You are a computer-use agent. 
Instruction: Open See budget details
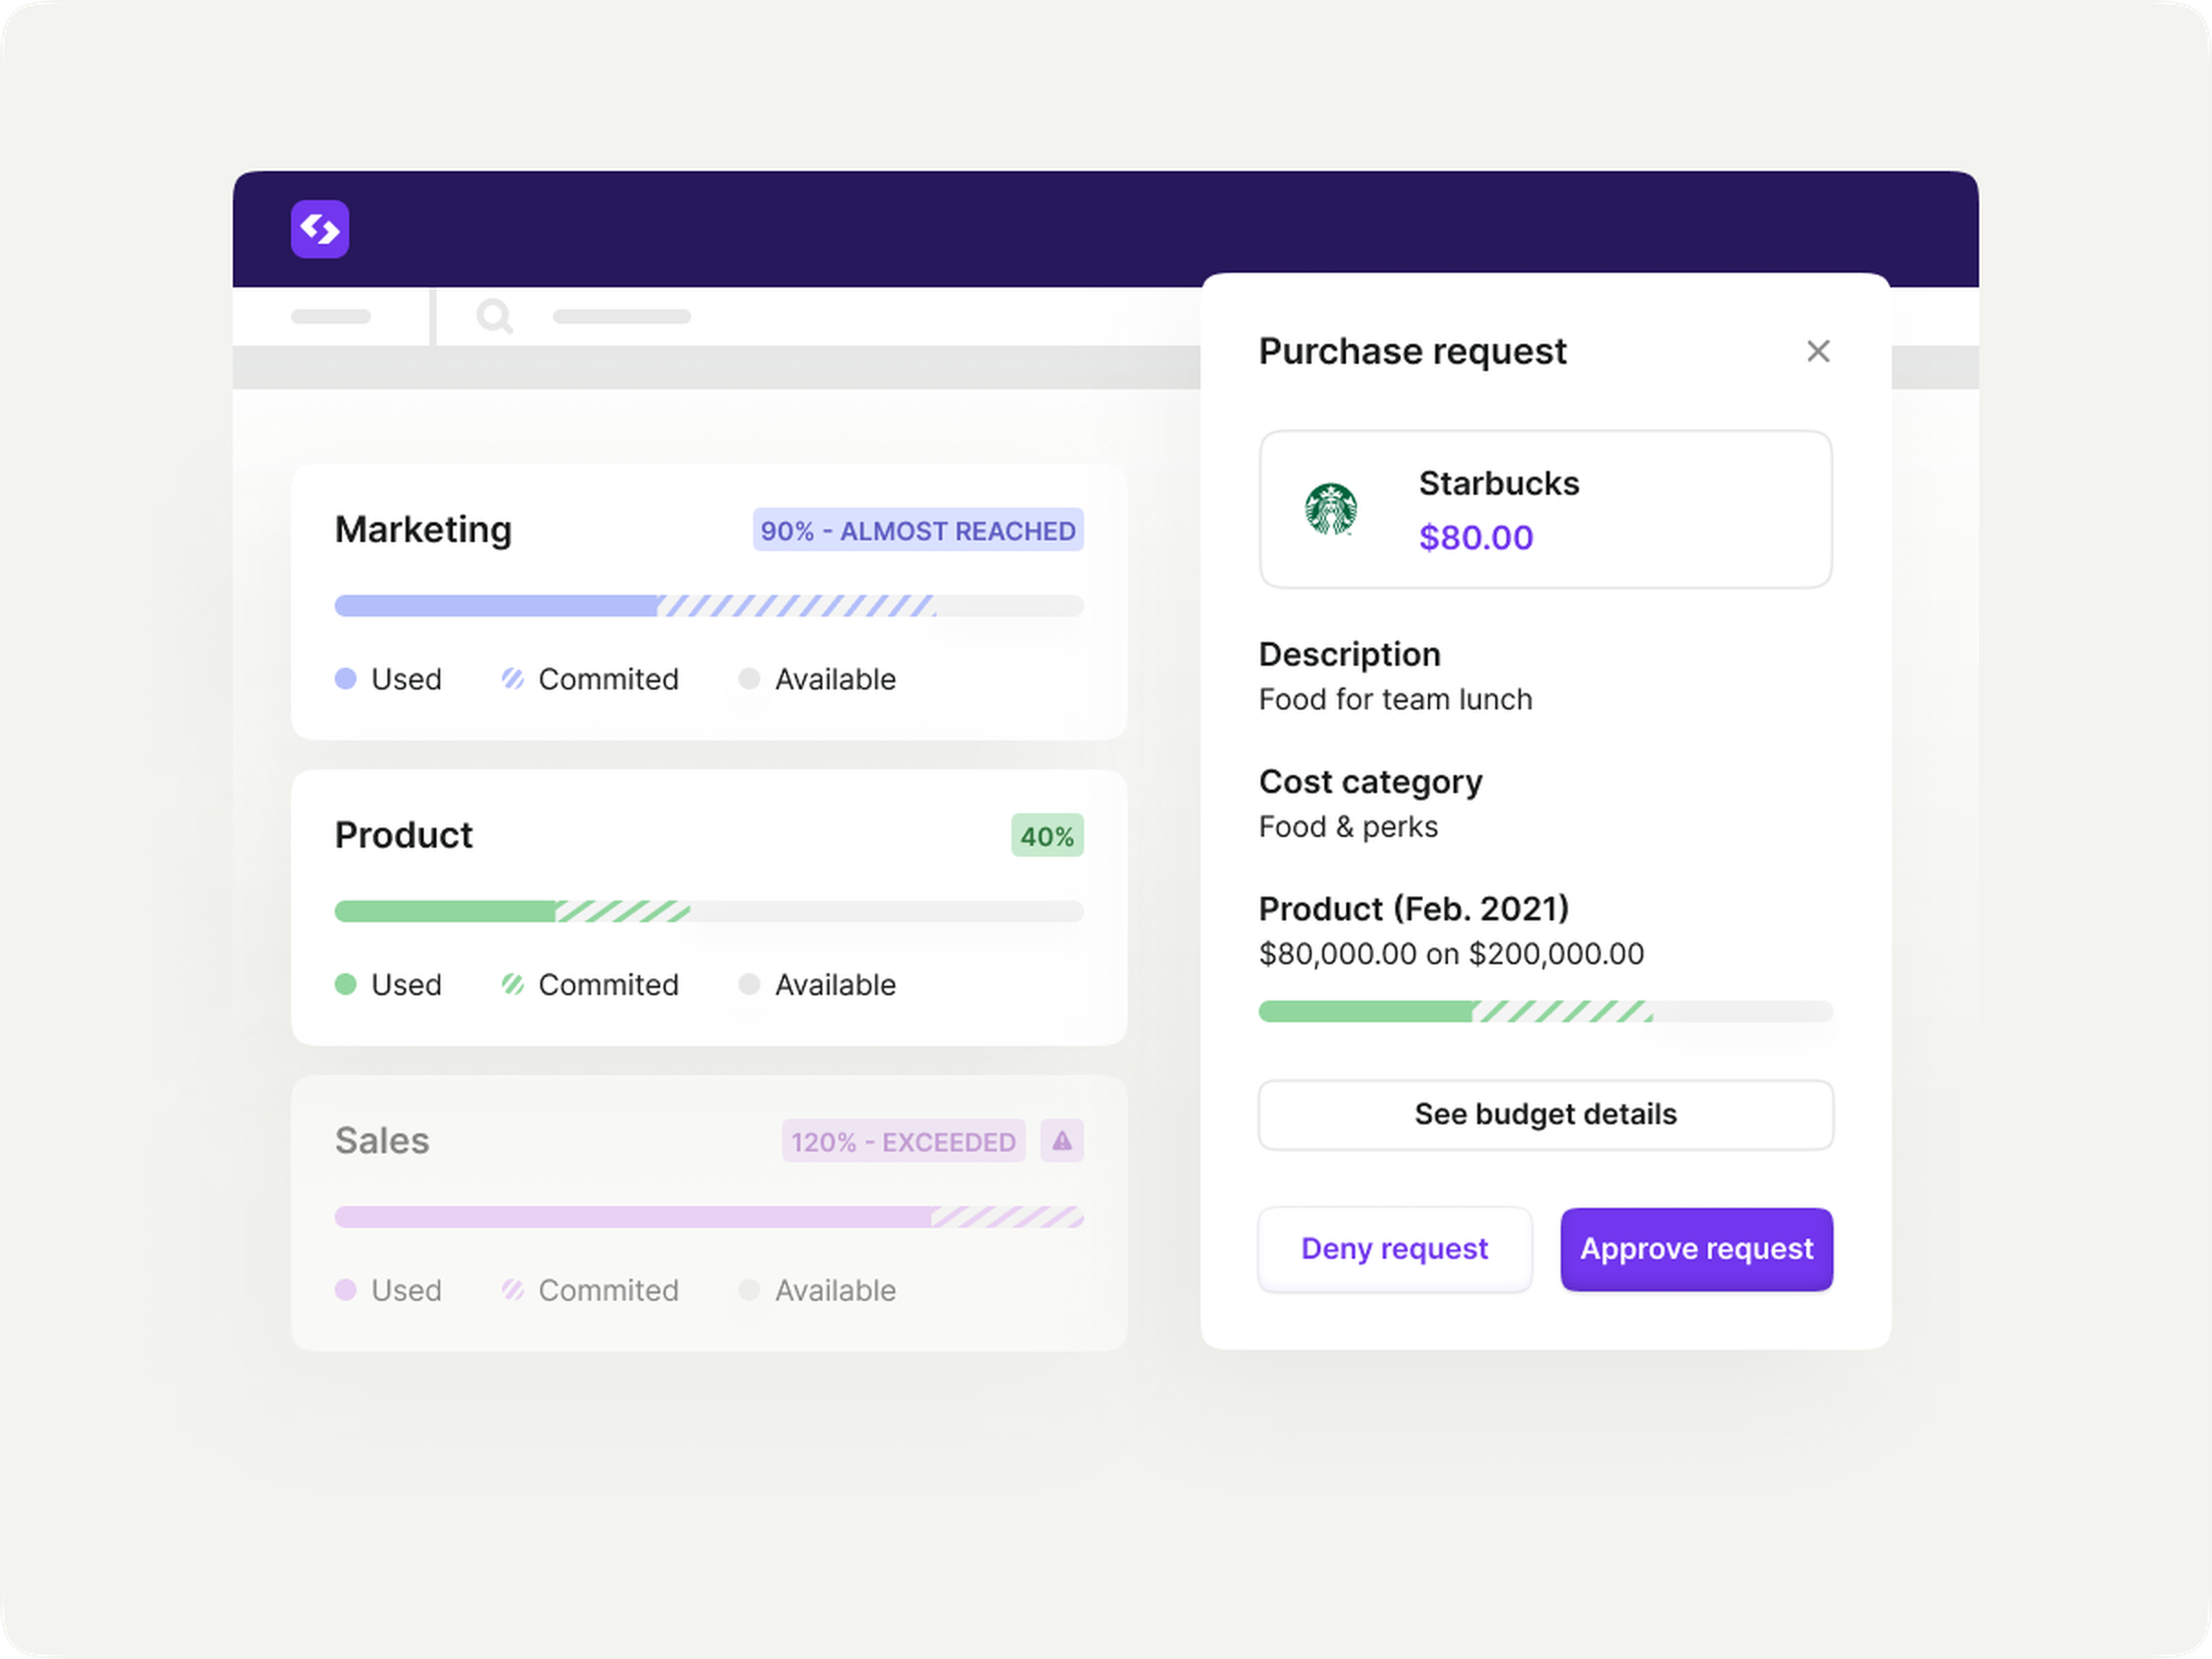tap(1545, 1114)
